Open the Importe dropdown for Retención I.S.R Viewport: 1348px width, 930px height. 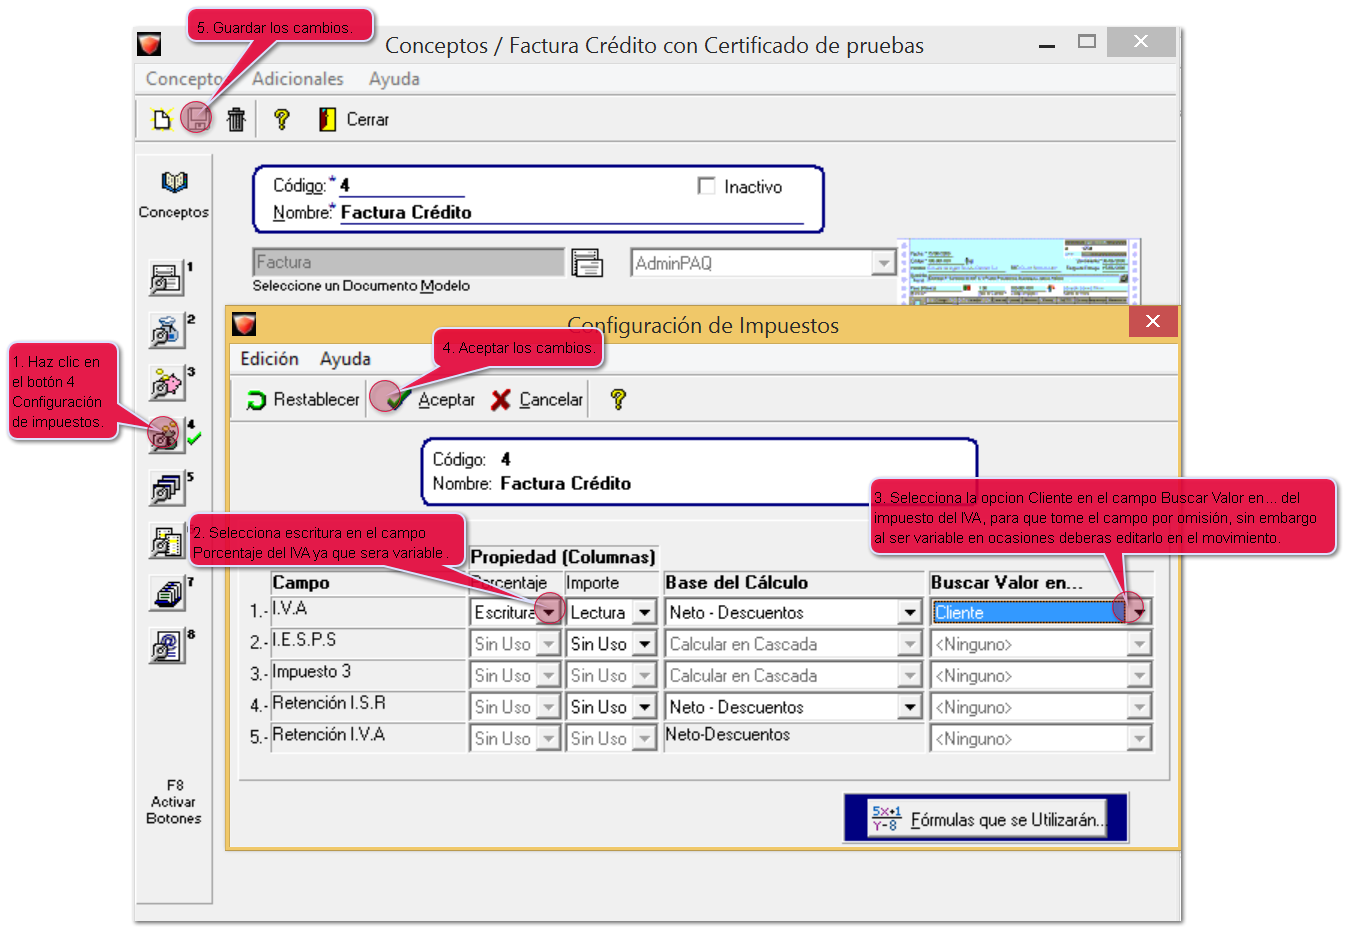tap(645, 708)
